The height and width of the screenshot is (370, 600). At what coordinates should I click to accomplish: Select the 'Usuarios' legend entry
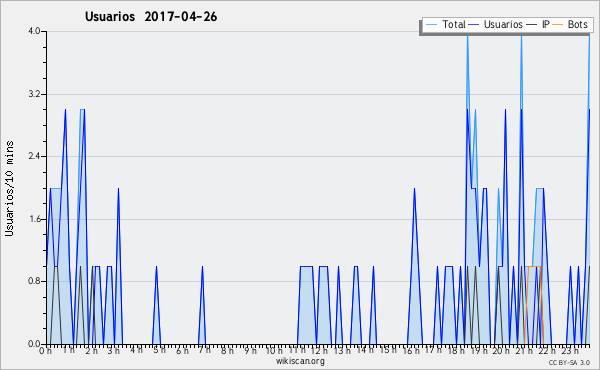point(503,25)
